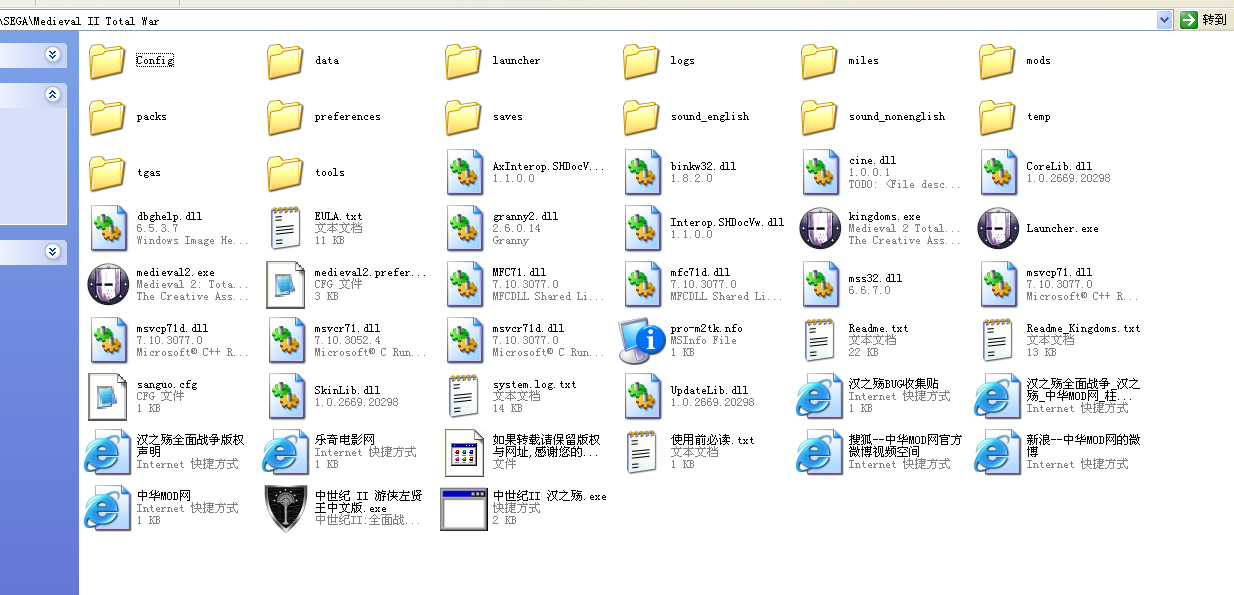The image size is (1234, 595).
Task: Open the data folder
Action: pyautogui.click(x=284, y=60)
